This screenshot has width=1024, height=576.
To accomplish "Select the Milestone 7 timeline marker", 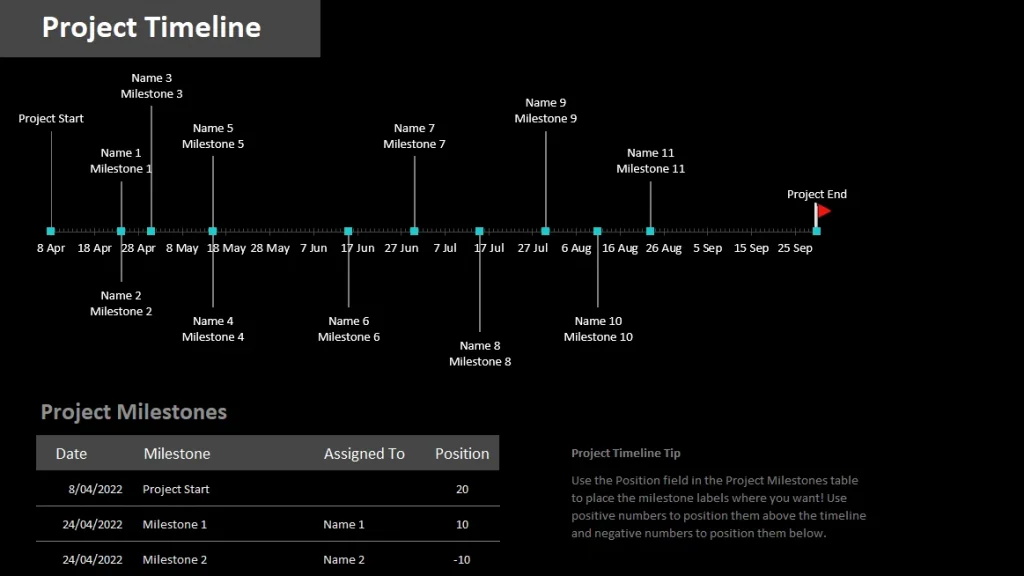I will click(414, 231).
